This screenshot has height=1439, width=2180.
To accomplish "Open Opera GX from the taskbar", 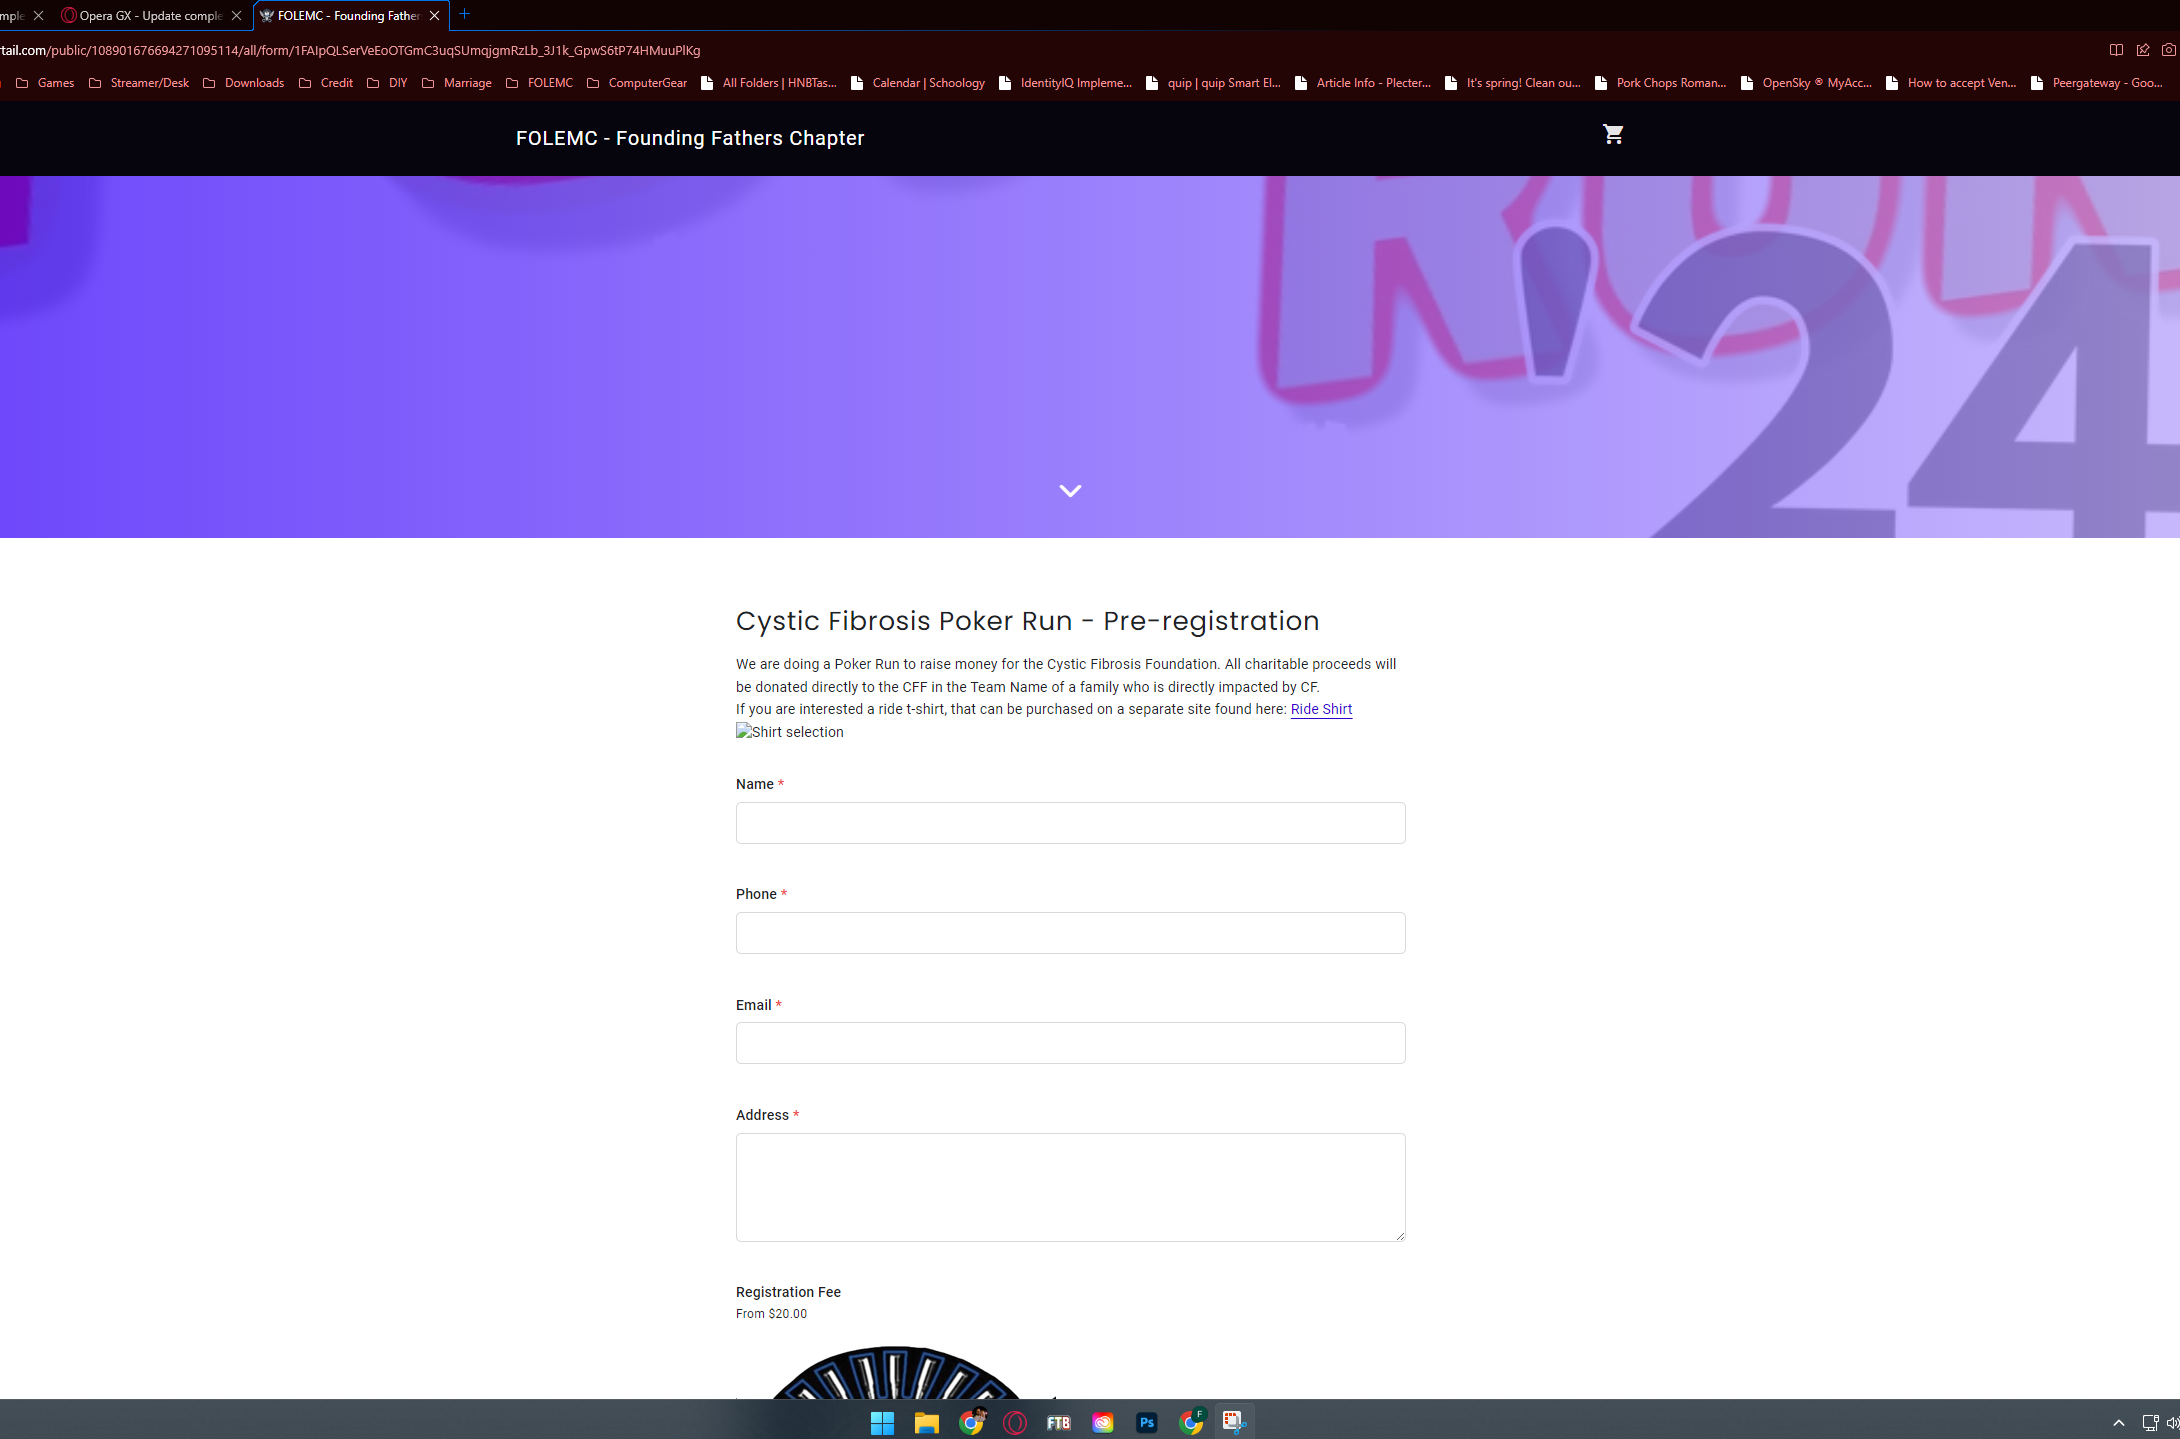I will point(1015,1422).
